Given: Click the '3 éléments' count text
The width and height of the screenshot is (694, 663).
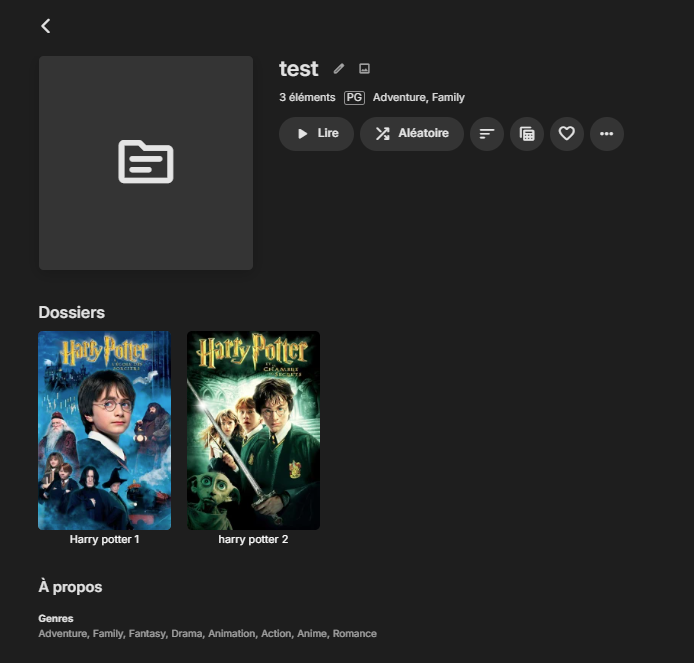Looking at the screenshot, I should coord(307,97).
